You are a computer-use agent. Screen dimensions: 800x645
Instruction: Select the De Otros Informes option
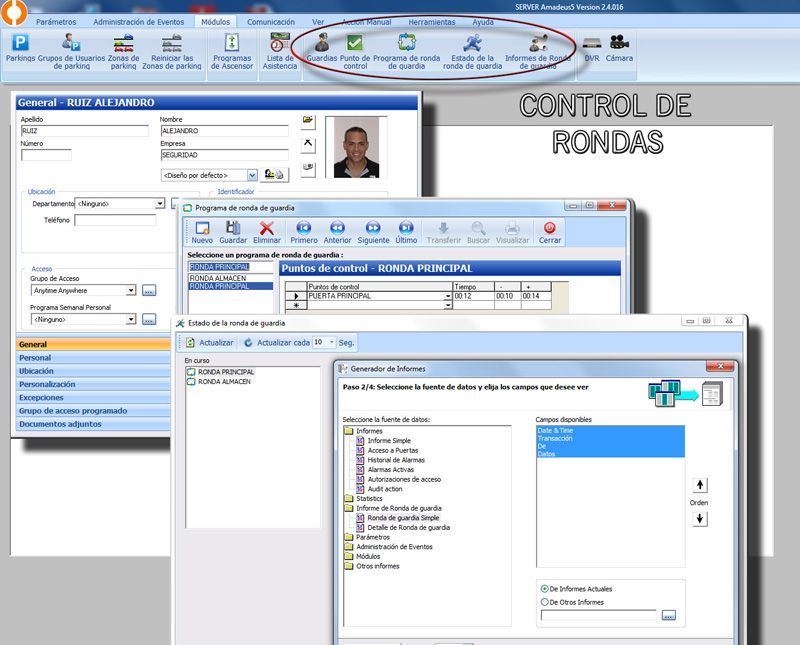pyautogui.click(x=544, y=602)
